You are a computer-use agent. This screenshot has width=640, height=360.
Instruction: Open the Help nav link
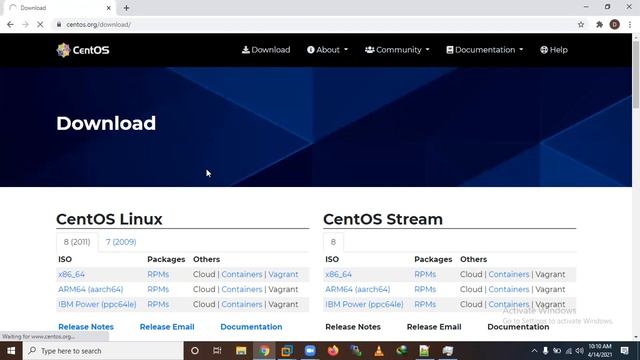click(554, 50)
